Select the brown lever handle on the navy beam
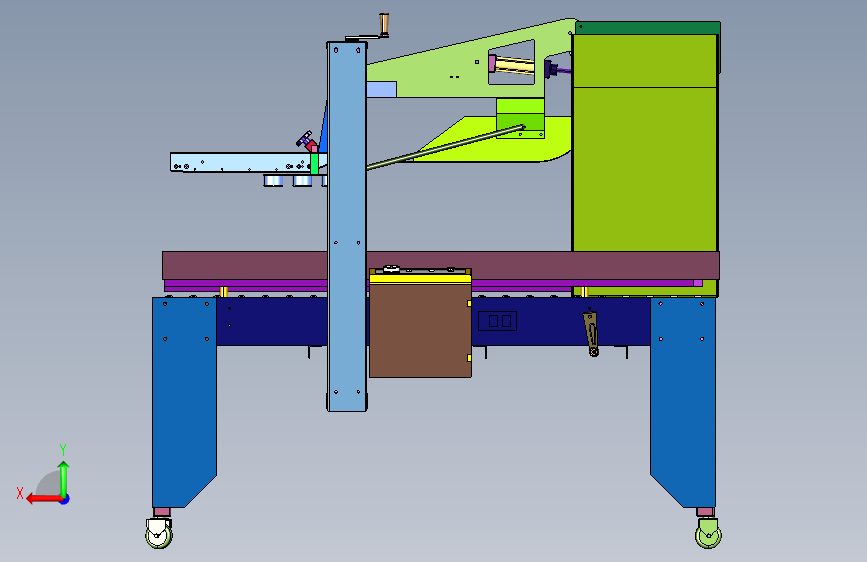867x562 pixels. (591, 334)
